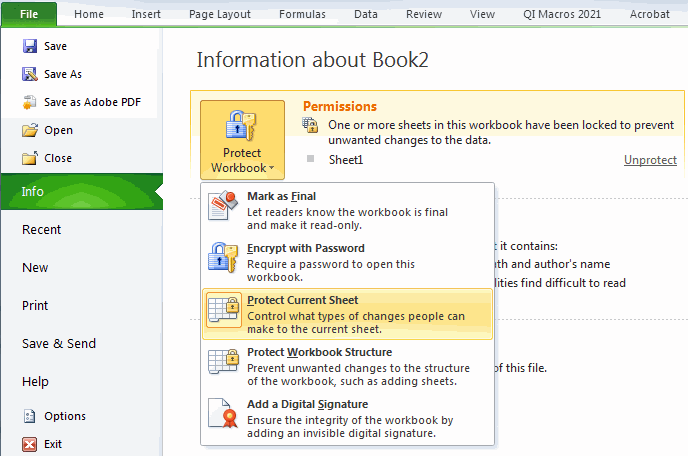688x456 pixels.
Task: Click the Close folder icon
Action: pyautogui.click(x=29, y=158)
